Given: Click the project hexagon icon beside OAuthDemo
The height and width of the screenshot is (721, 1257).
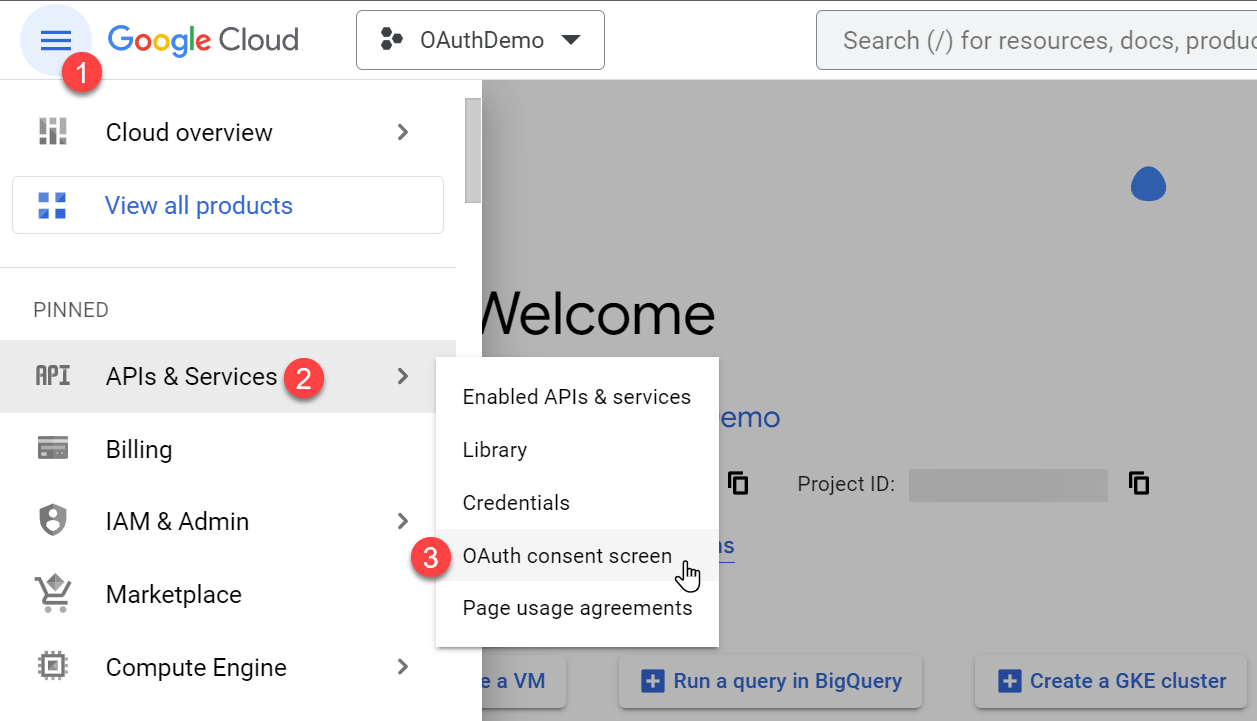Looking at the screenshot, I should click(x=391, y=40).
